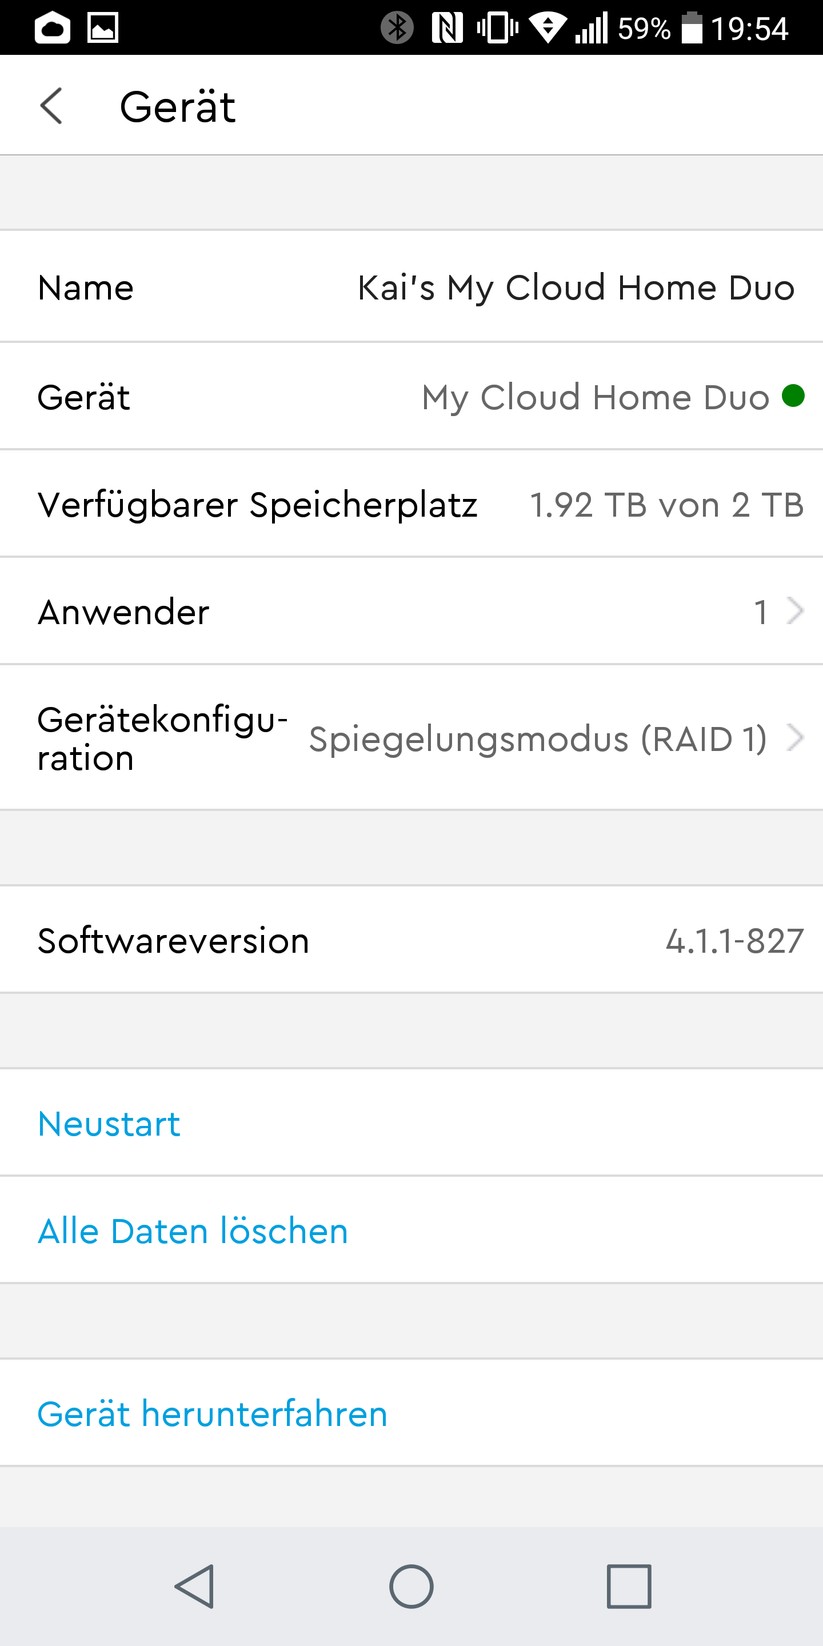Tap the Wi-Fi signal icon in status bar
Screen dimensions: 823x1646
click(x=547, y=27)
